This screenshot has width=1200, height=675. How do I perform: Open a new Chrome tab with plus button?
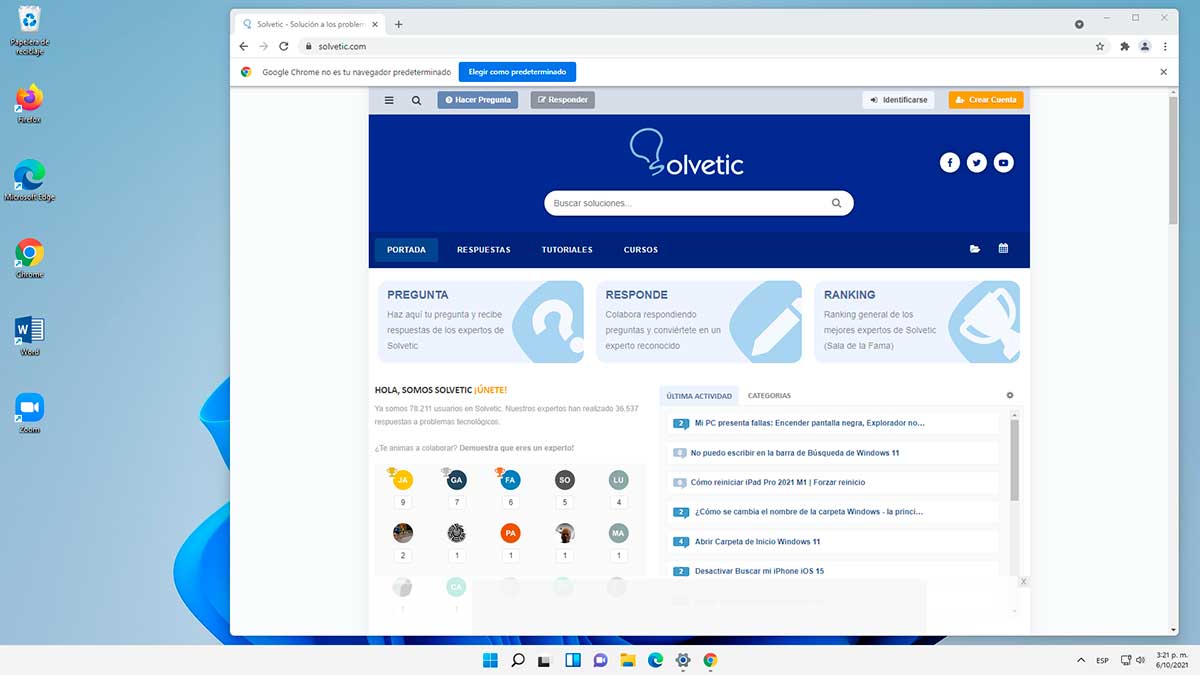pos(398,24)
